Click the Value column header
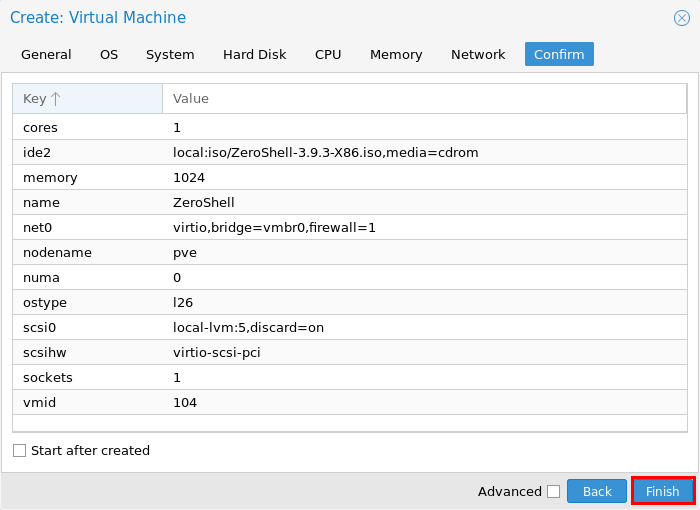Viewport: 700px width, 510px height. pos(424,98)
